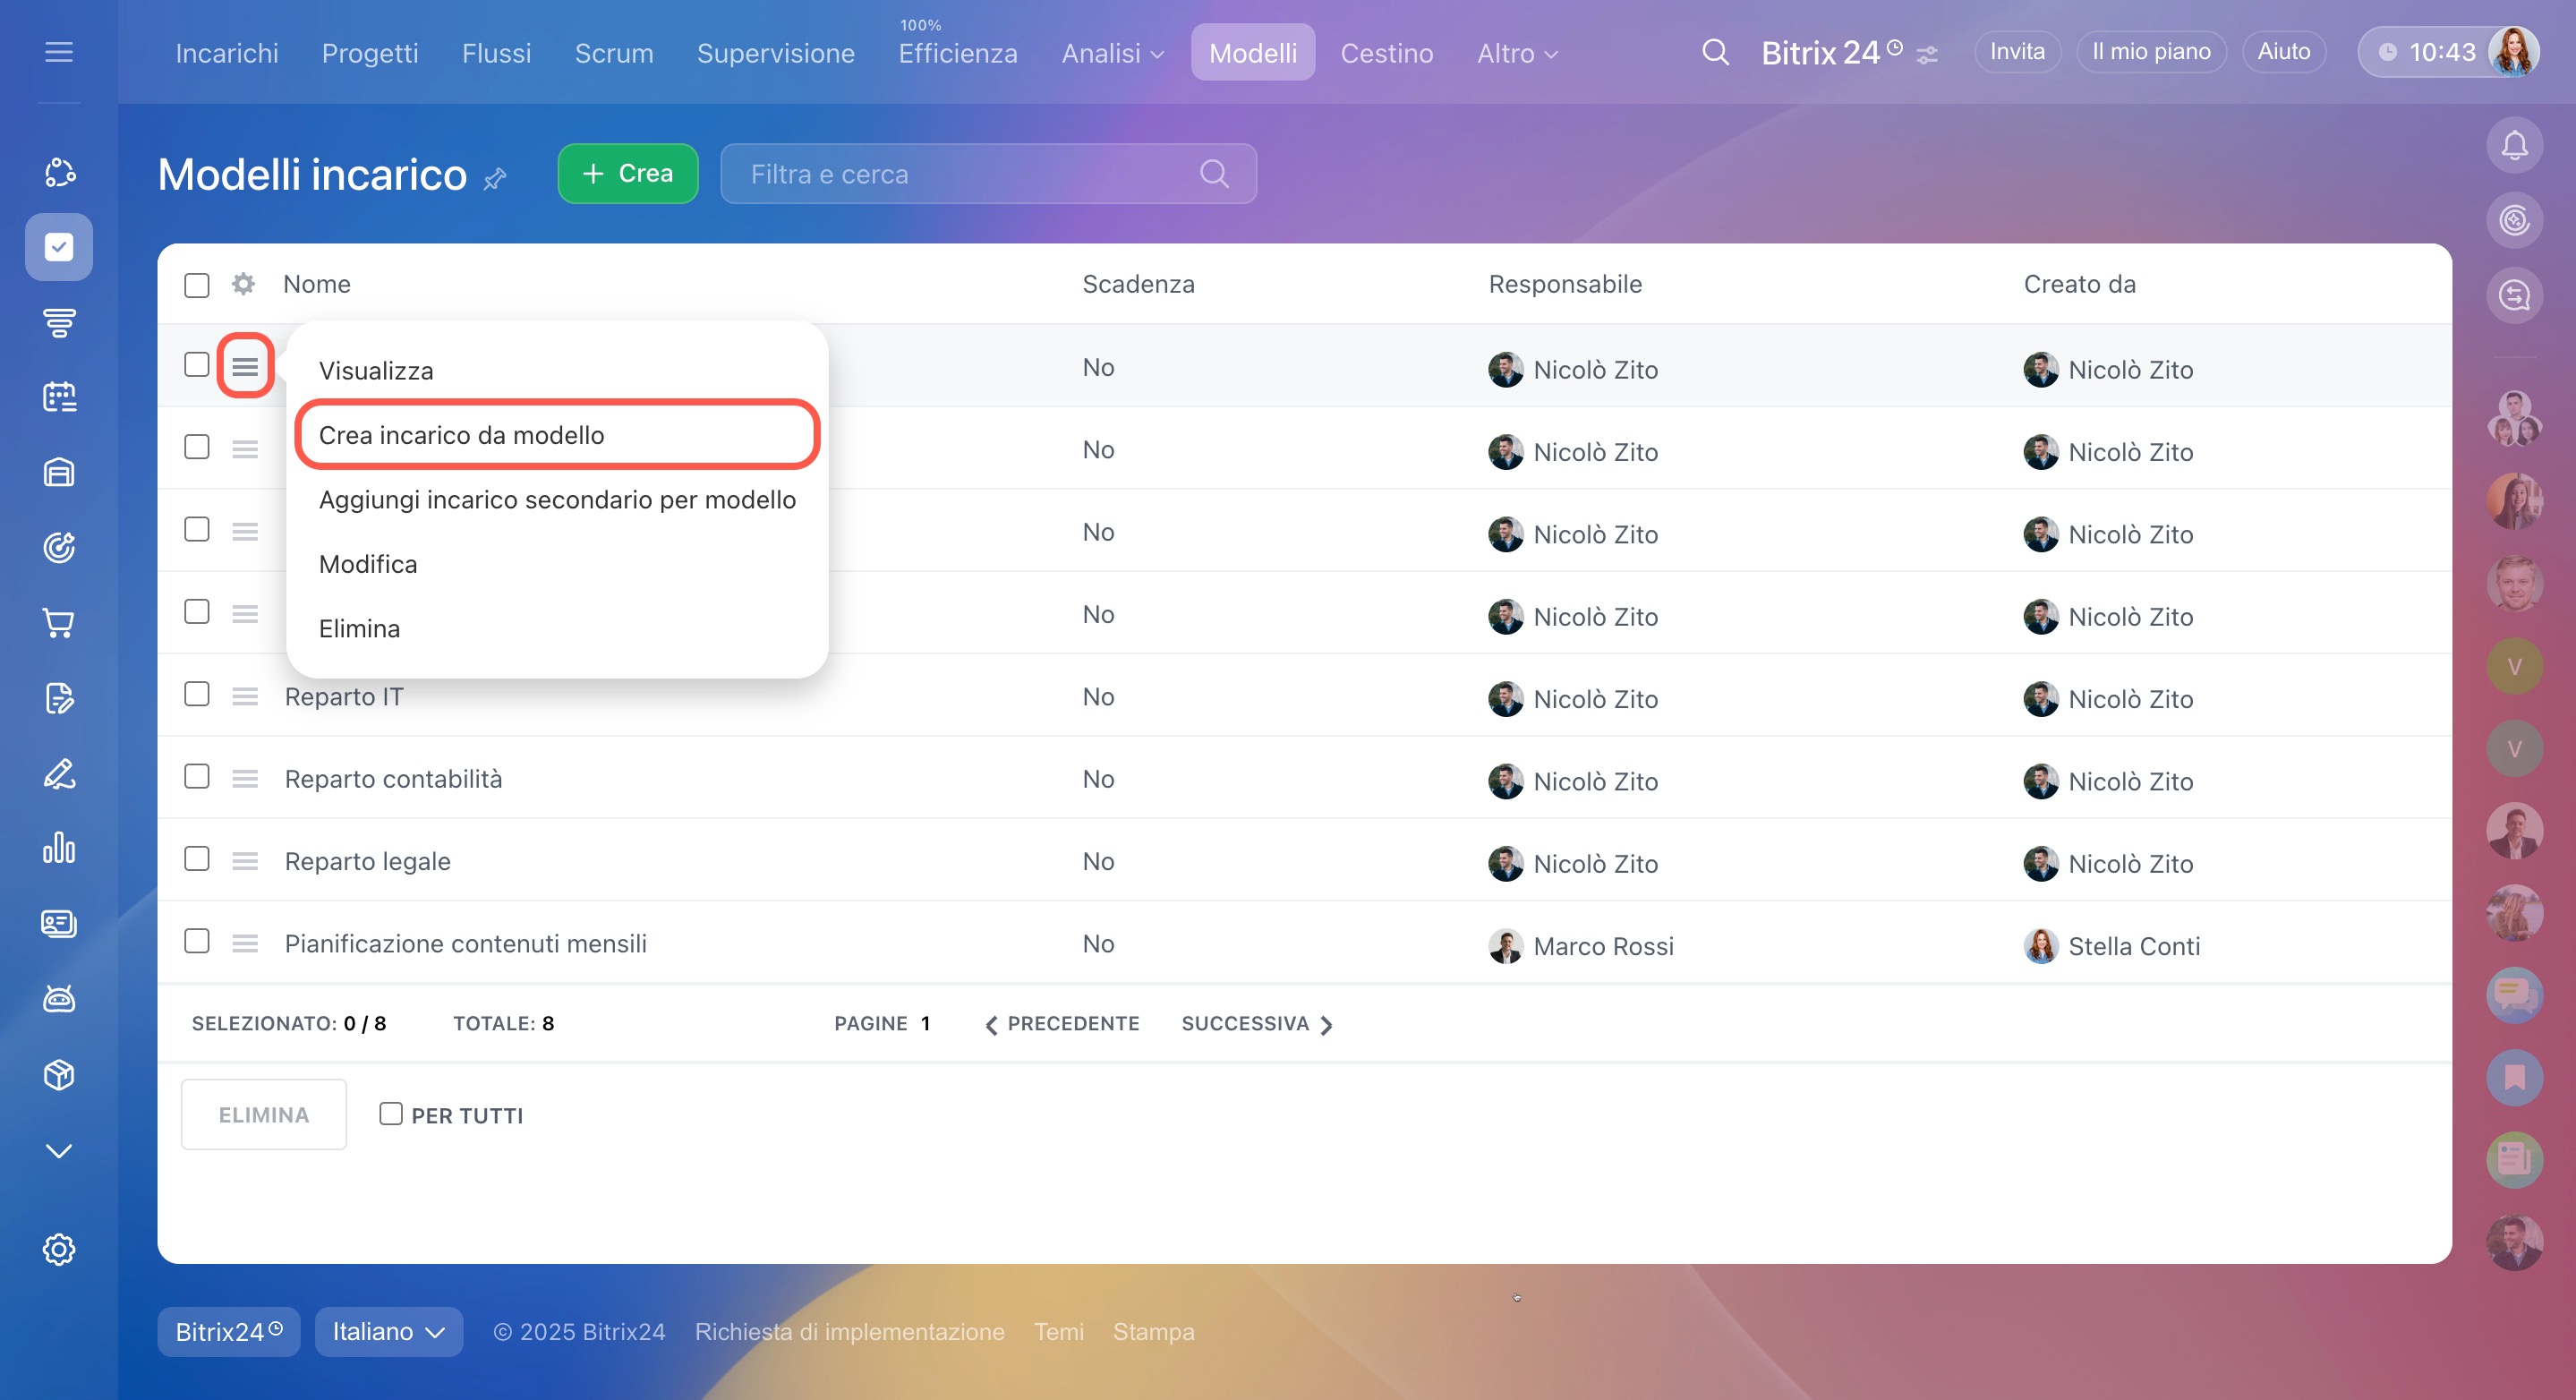The image size is (2576, 1400).
Task: Tick the checkbox for Reparto contabilità
Action: (197, 777)
